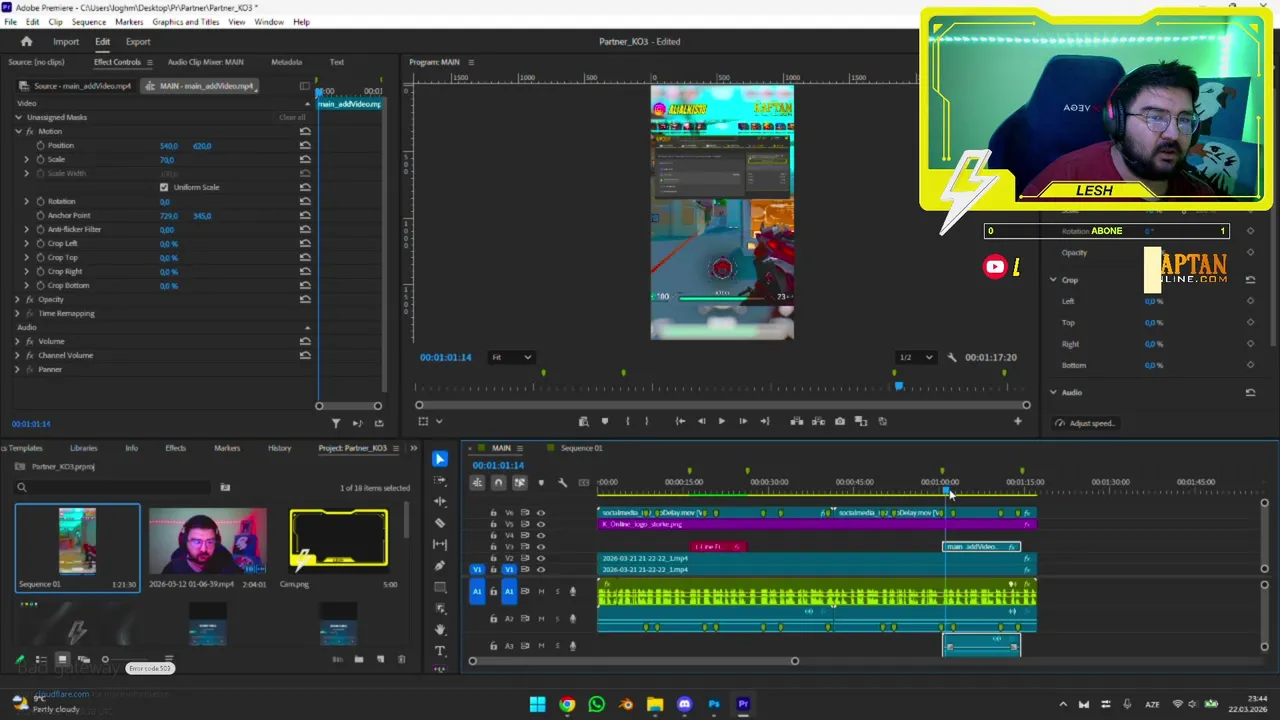Expand the Channel Volume effect
Screen dimensions: 1280x720
tap(18, 355)
